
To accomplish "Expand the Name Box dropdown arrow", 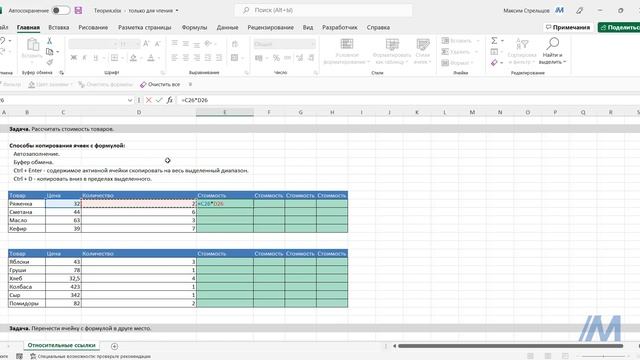I will coord(130,100).
